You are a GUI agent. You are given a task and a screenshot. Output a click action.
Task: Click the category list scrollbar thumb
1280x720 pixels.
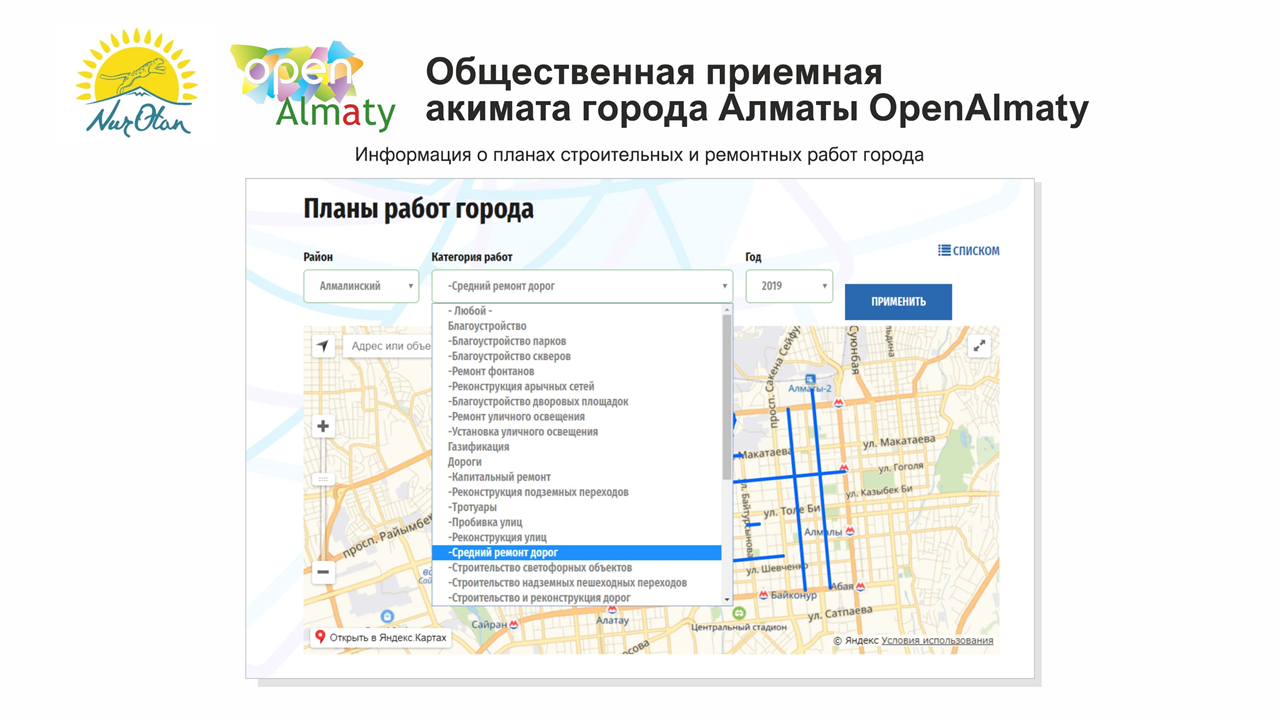click(727, 397)
